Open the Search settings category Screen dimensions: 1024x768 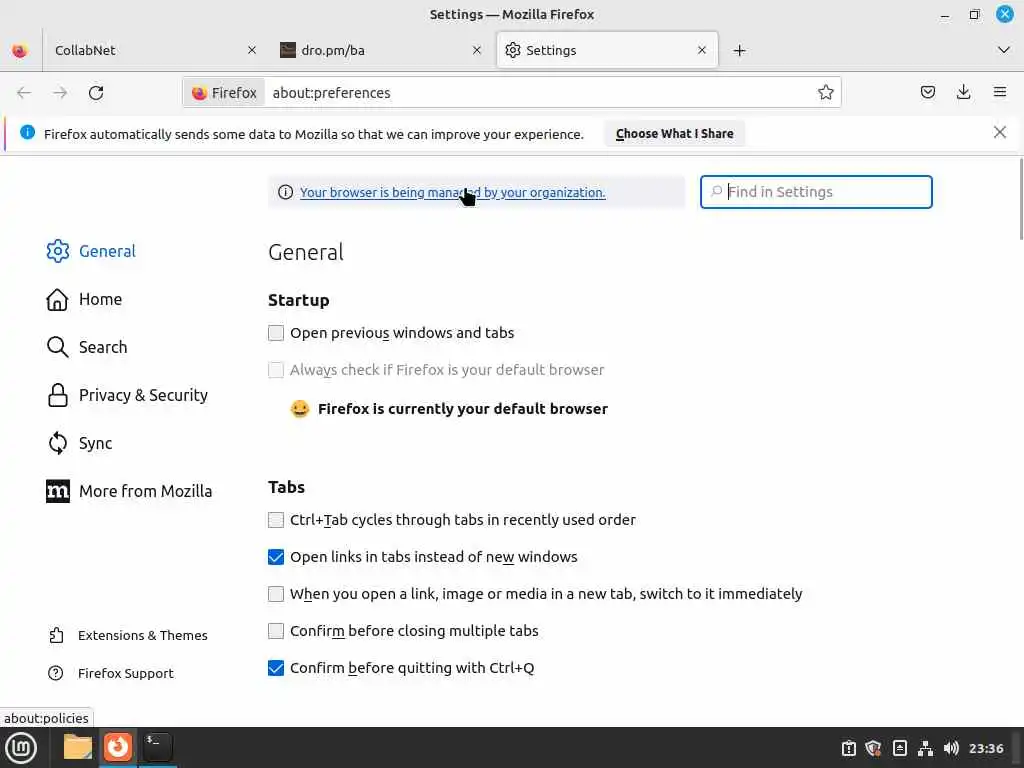click(87, 347)
